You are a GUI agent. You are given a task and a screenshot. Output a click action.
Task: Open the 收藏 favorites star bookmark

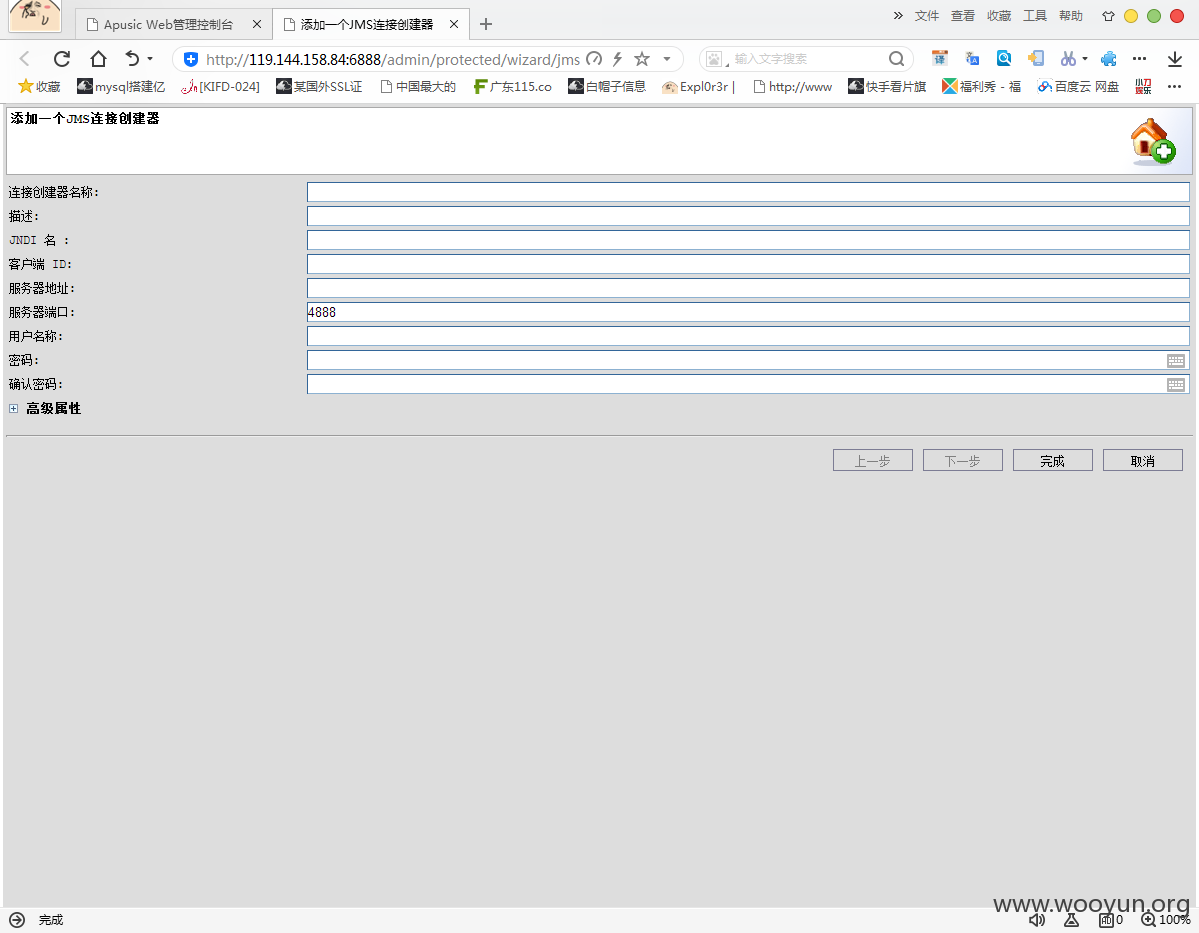tap(39, 86)
